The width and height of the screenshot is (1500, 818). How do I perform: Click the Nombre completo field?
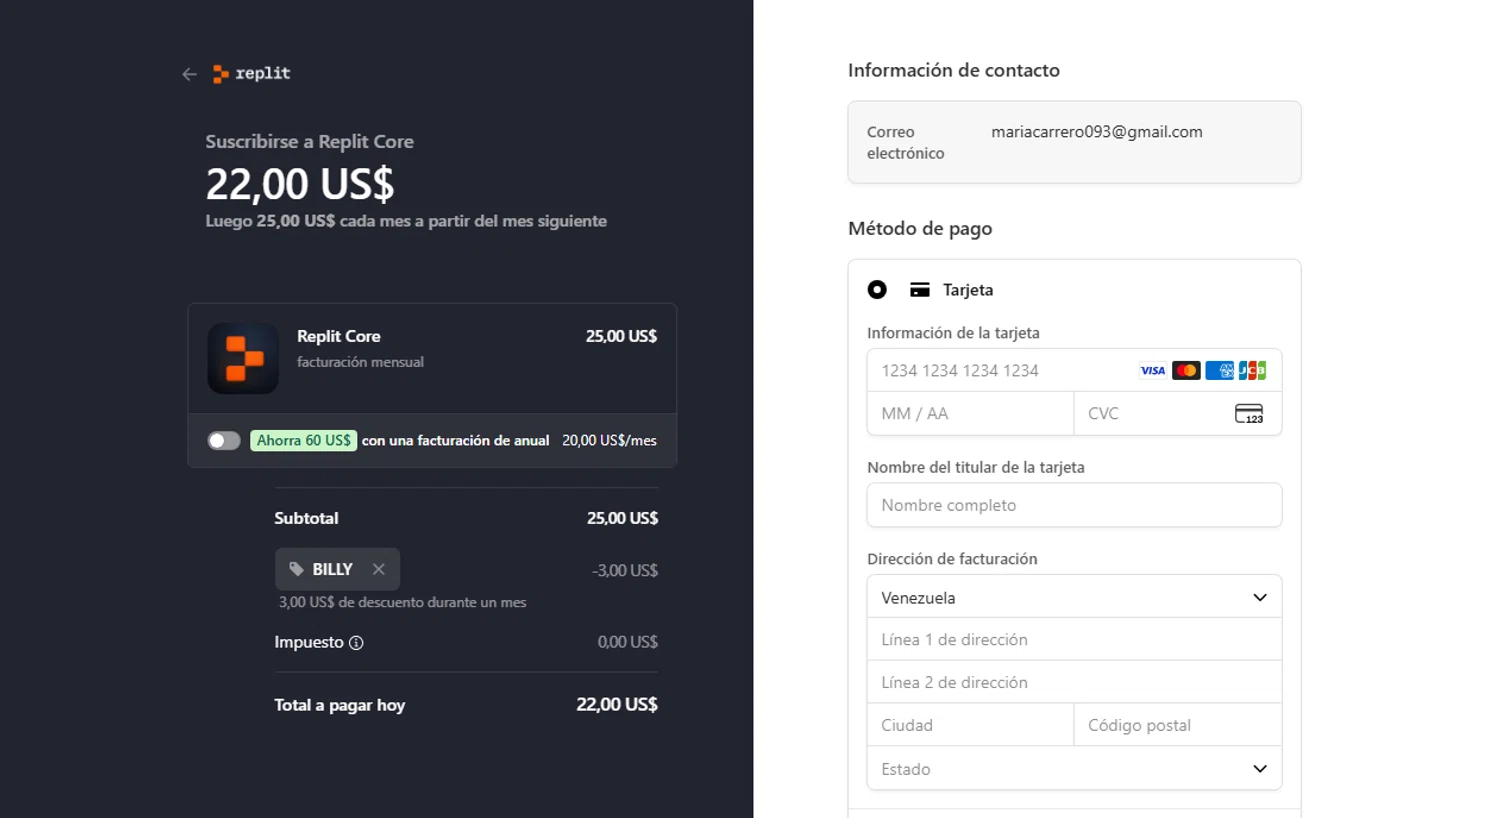1074,505
